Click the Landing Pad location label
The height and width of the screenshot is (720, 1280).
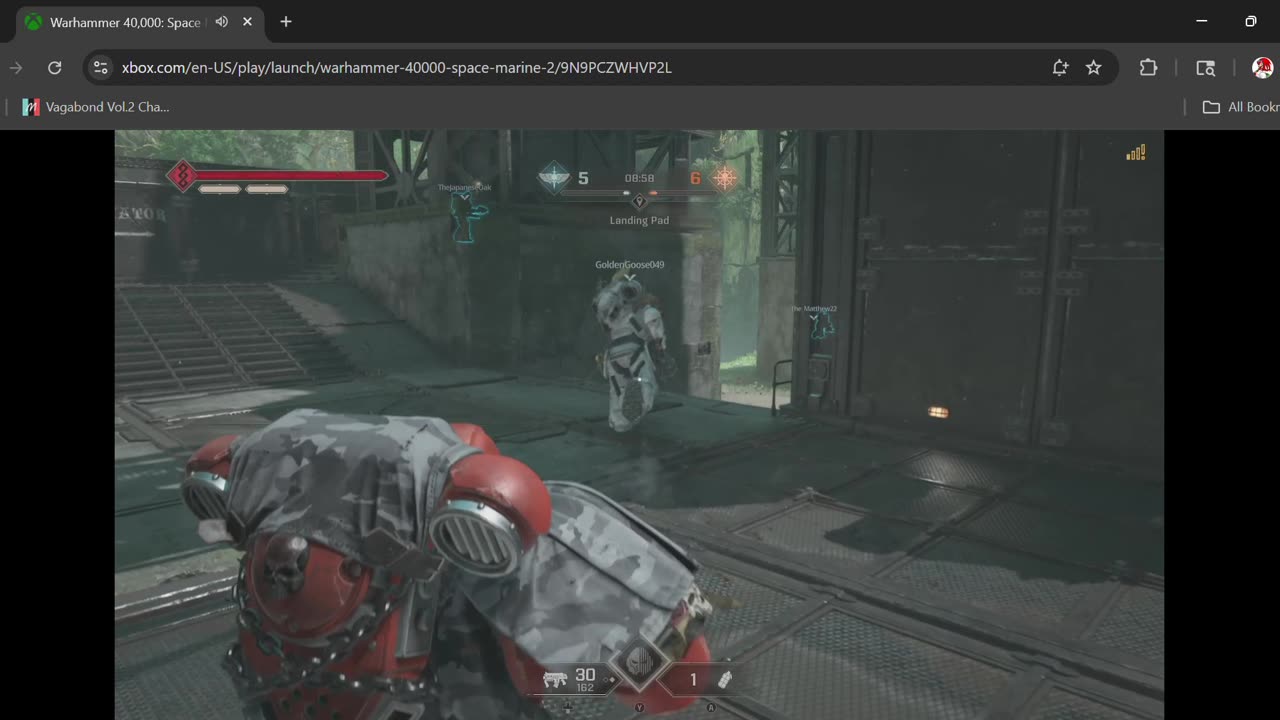tap(639, 220)
